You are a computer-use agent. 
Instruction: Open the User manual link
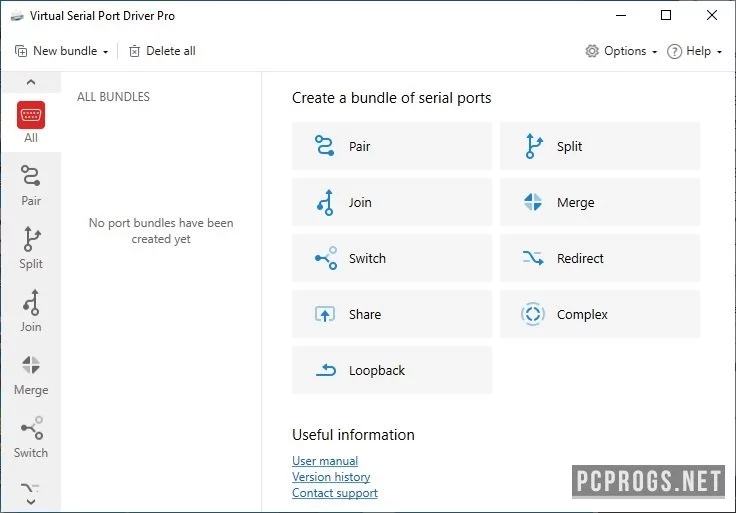pyautogui.click(x=325, y=460)
